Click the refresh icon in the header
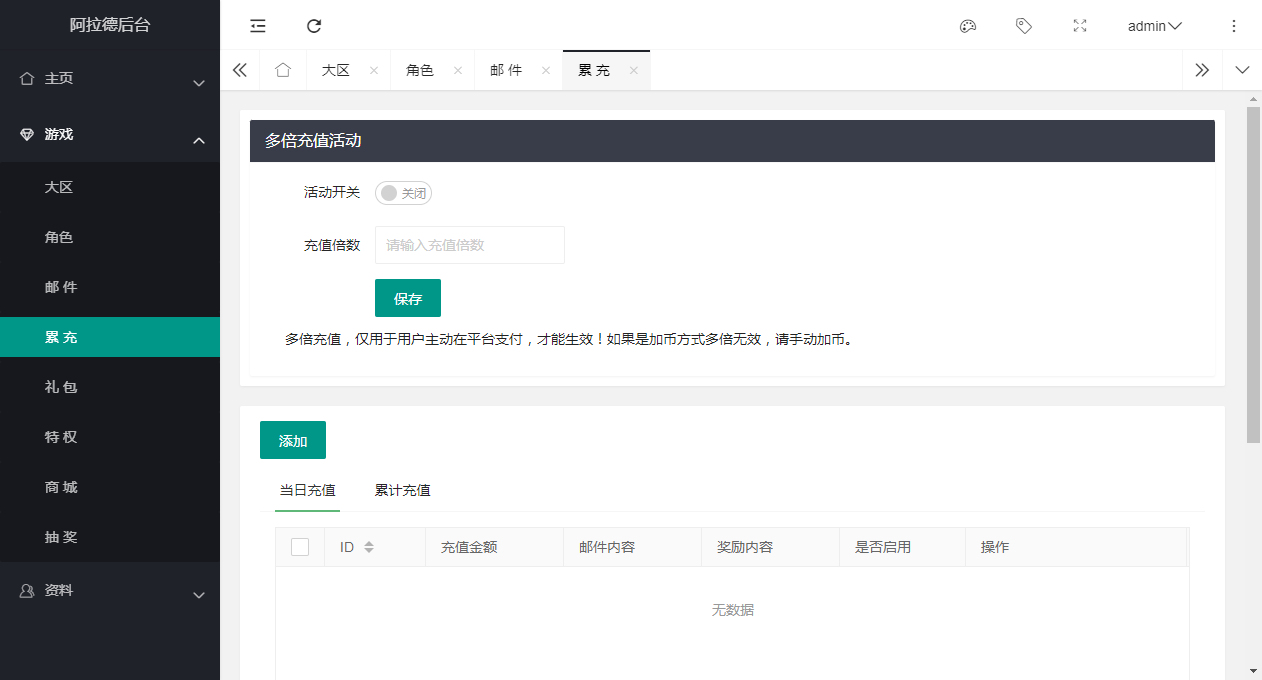The width and height of the screenshot is (1262, 680). click(x=314, y=26)
